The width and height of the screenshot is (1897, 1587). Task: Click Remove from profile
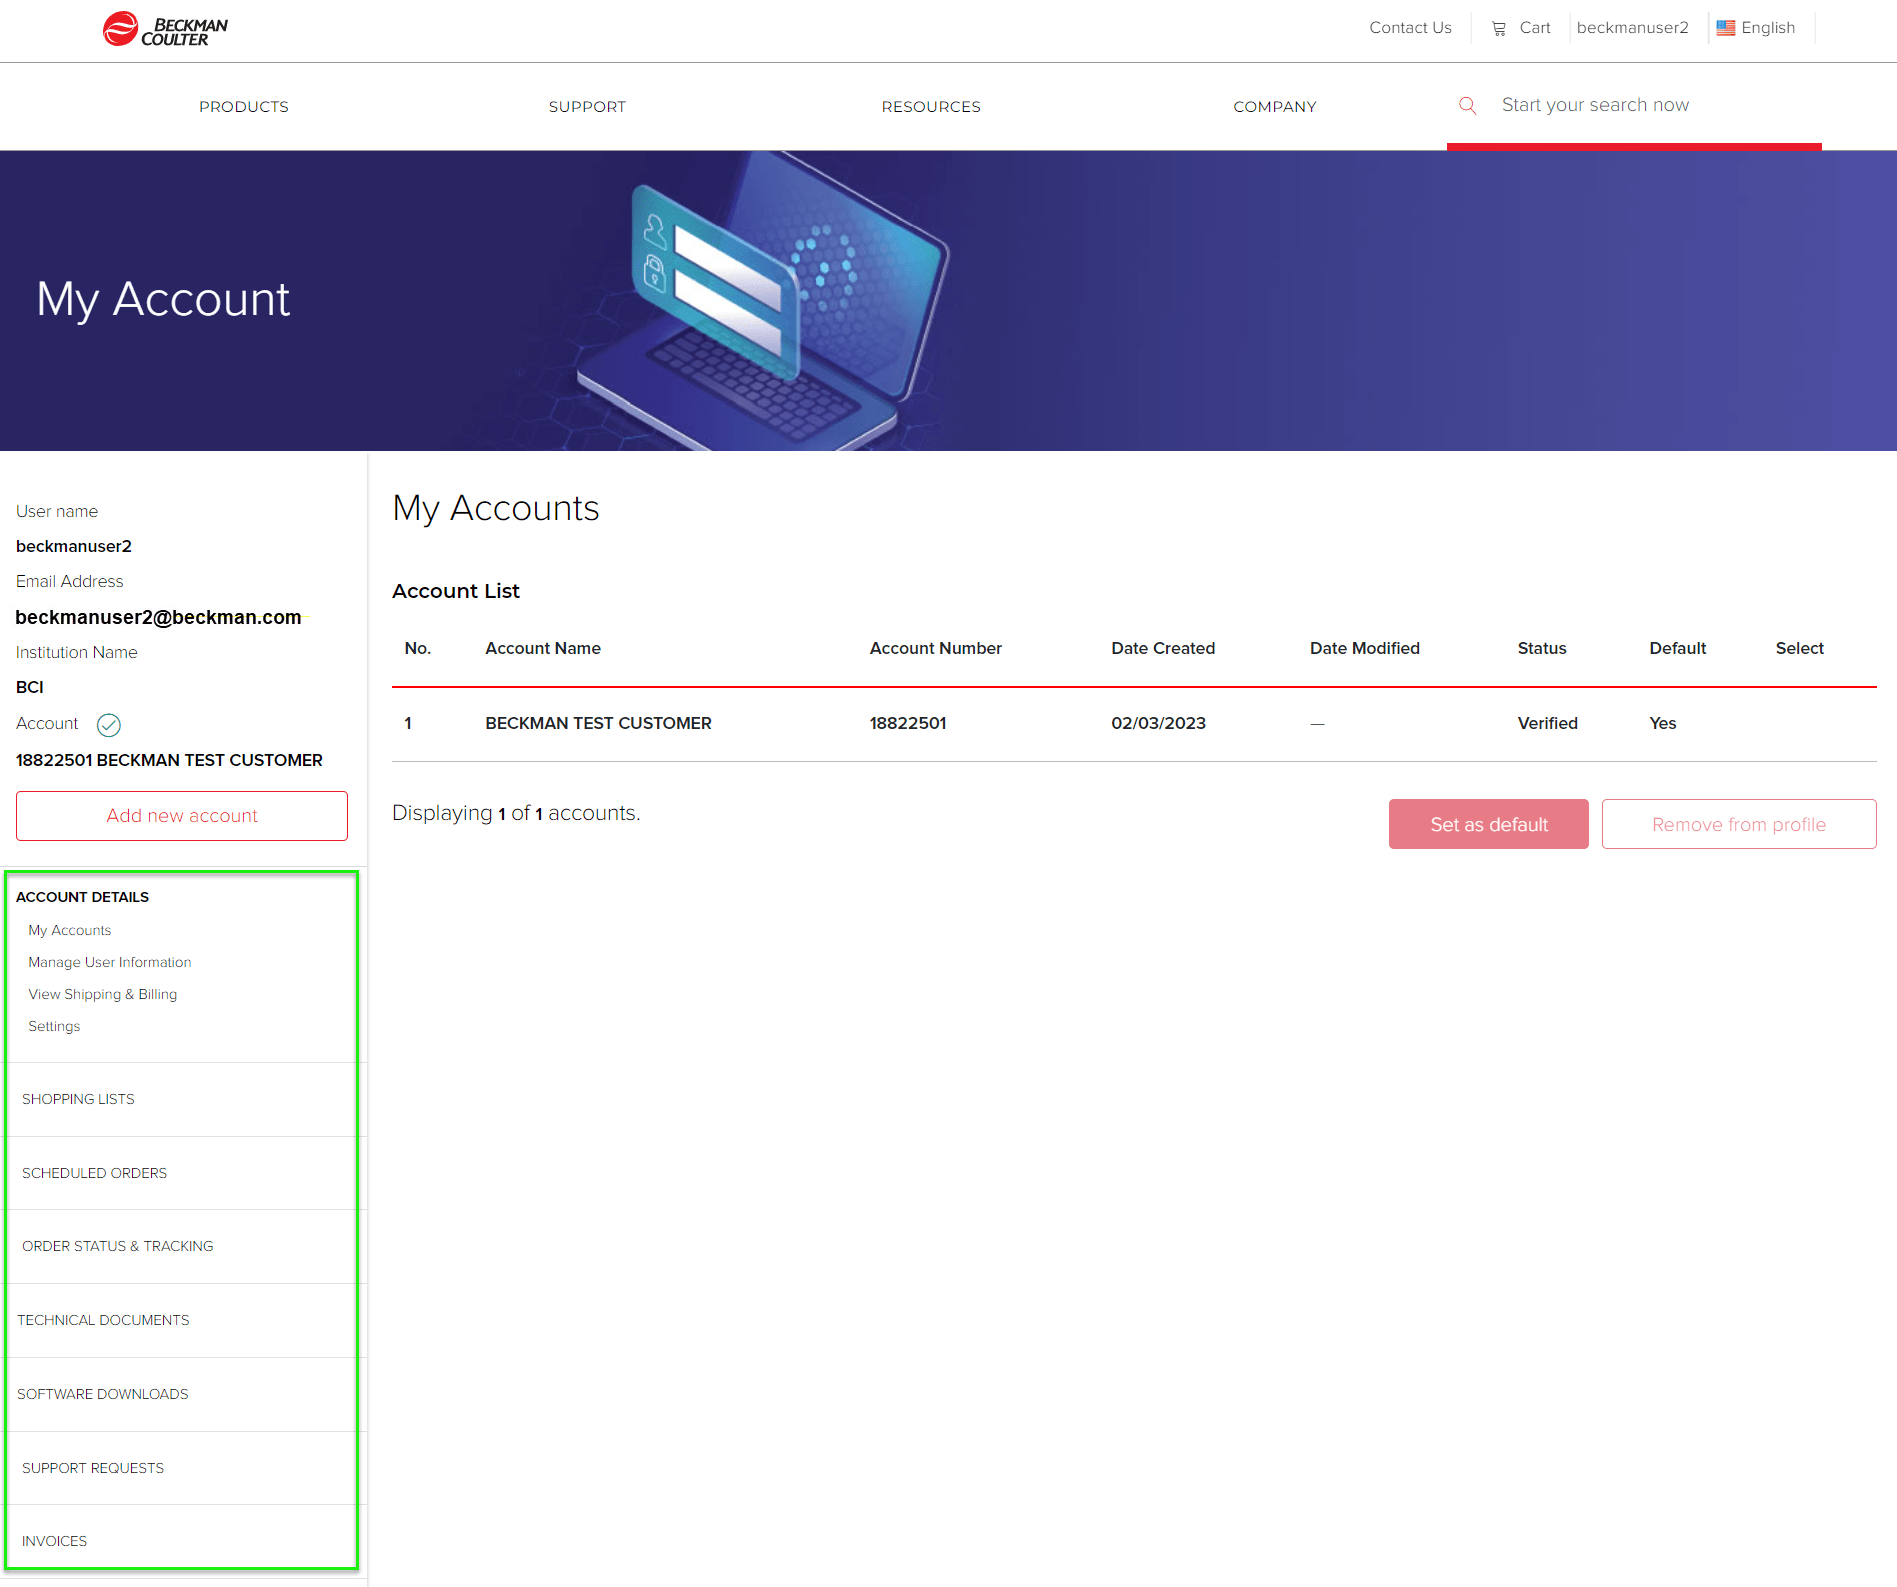1739,824
